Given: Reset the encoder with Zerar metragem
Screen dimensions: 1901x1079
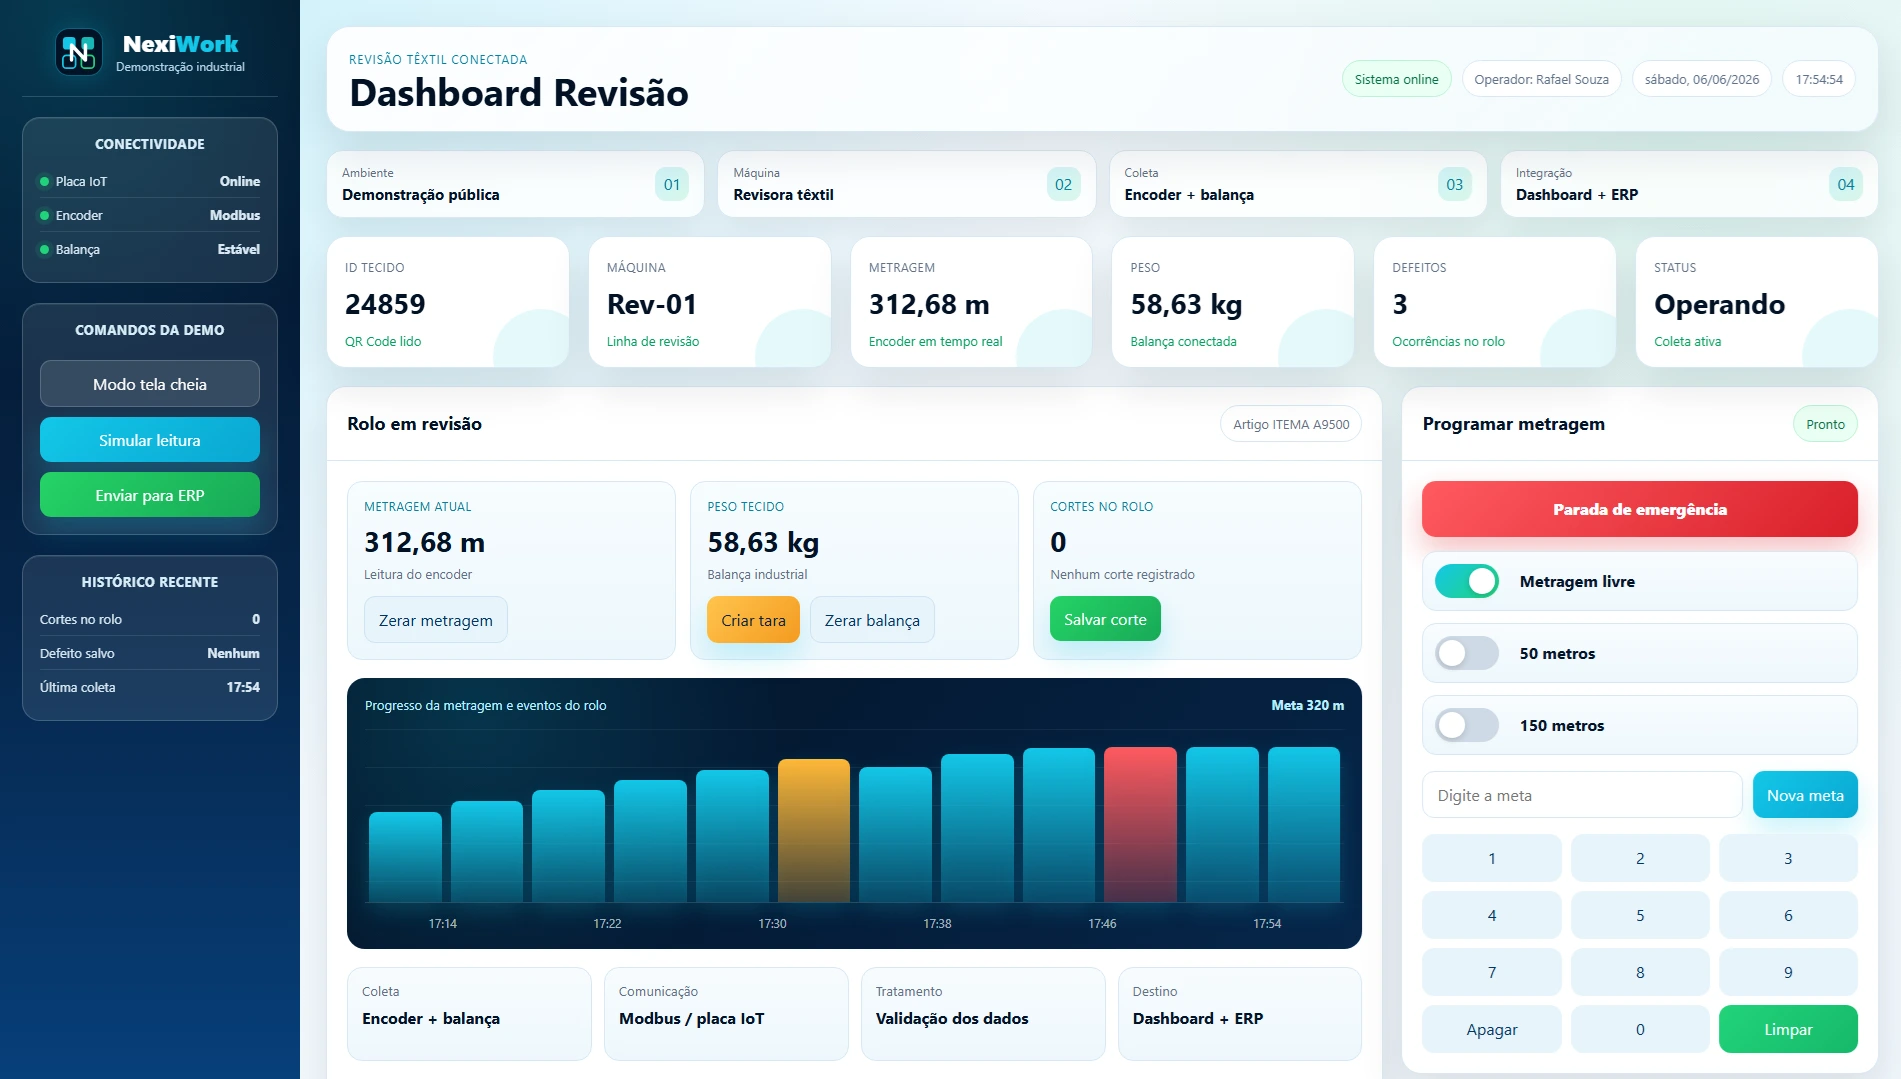Looking at the screenshot, I should tap(436, 620).
